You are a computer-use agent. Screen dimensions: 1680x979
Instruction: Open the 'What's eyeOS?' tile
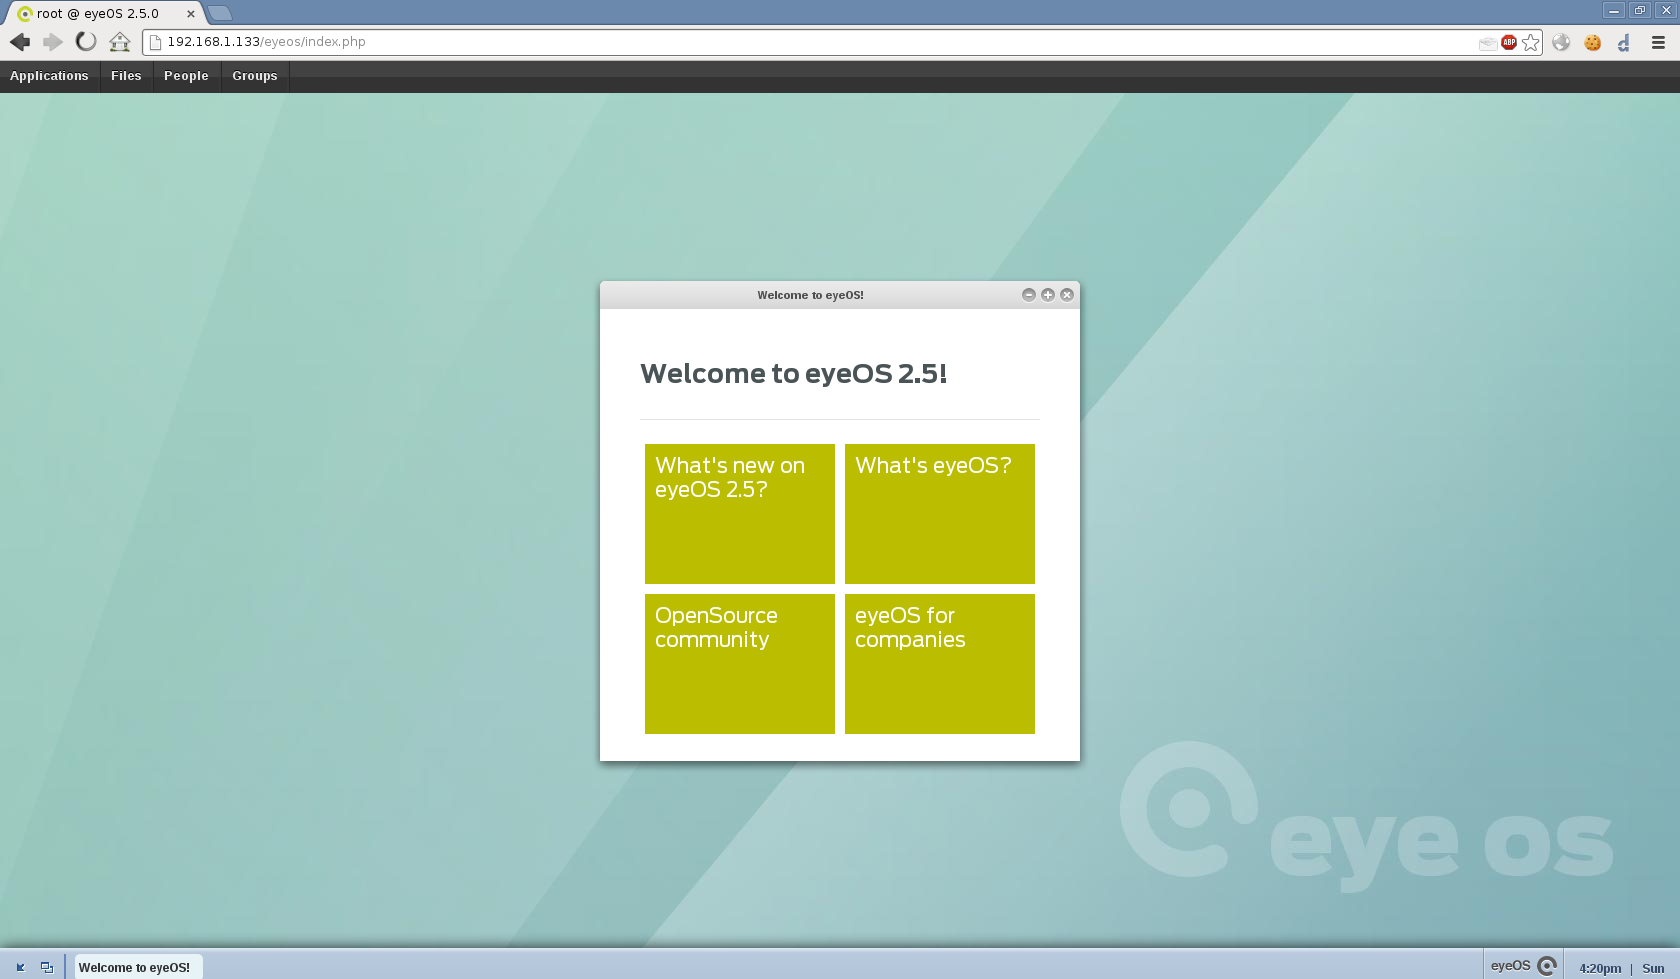coord(939,513)
